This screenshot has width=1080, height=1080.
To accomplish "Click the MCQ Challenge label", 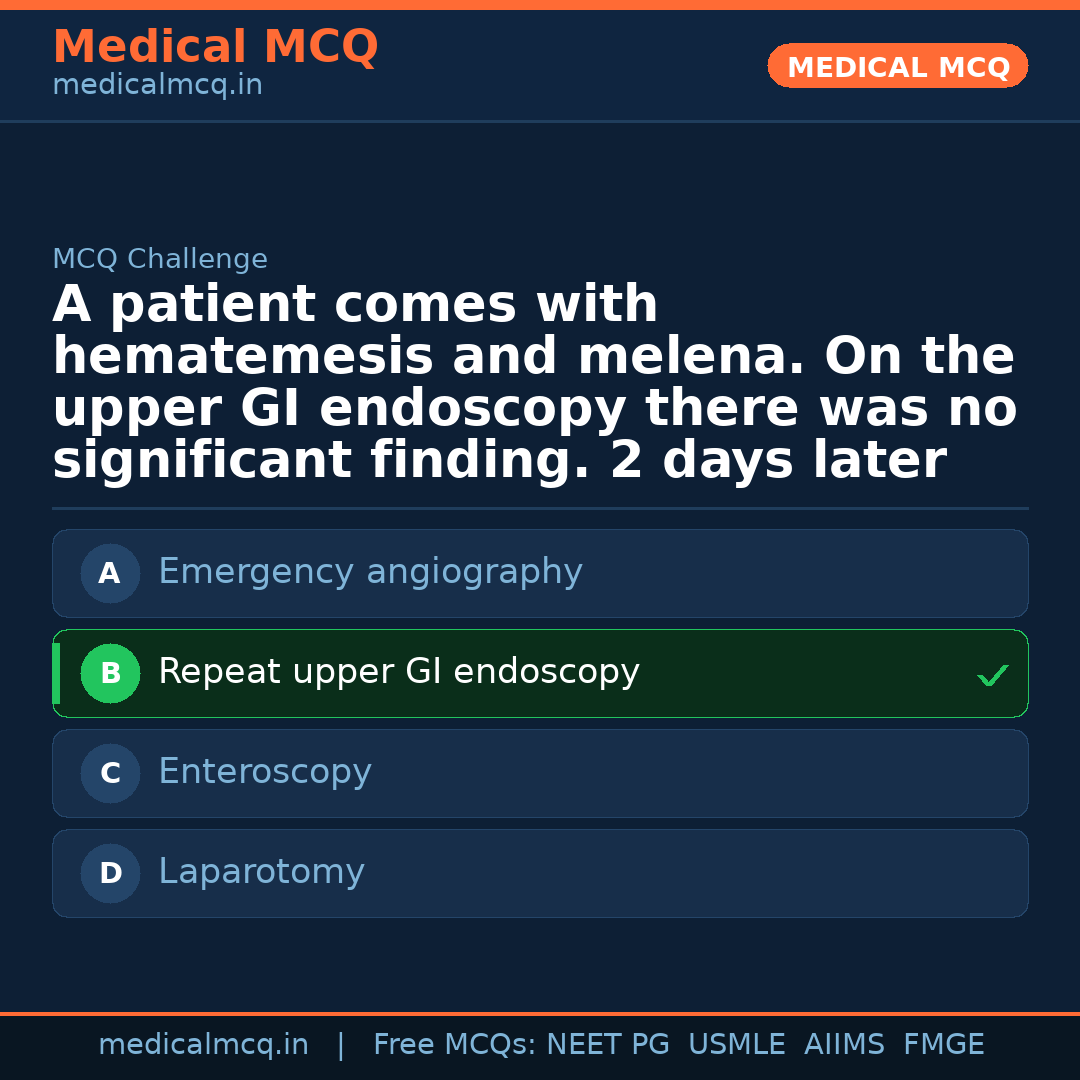I will coord(160,260).
